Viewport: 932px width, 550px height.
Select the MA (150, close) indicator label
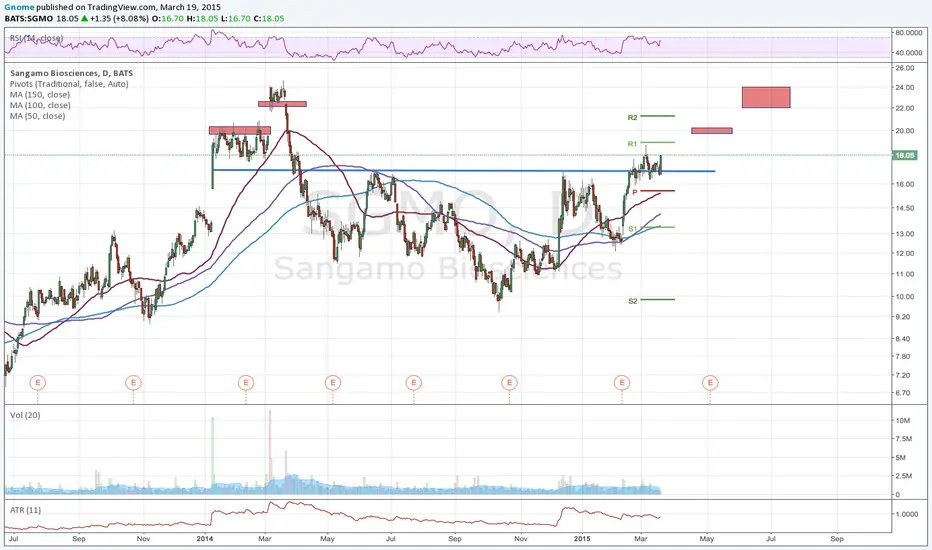click(x=40, y=95)
